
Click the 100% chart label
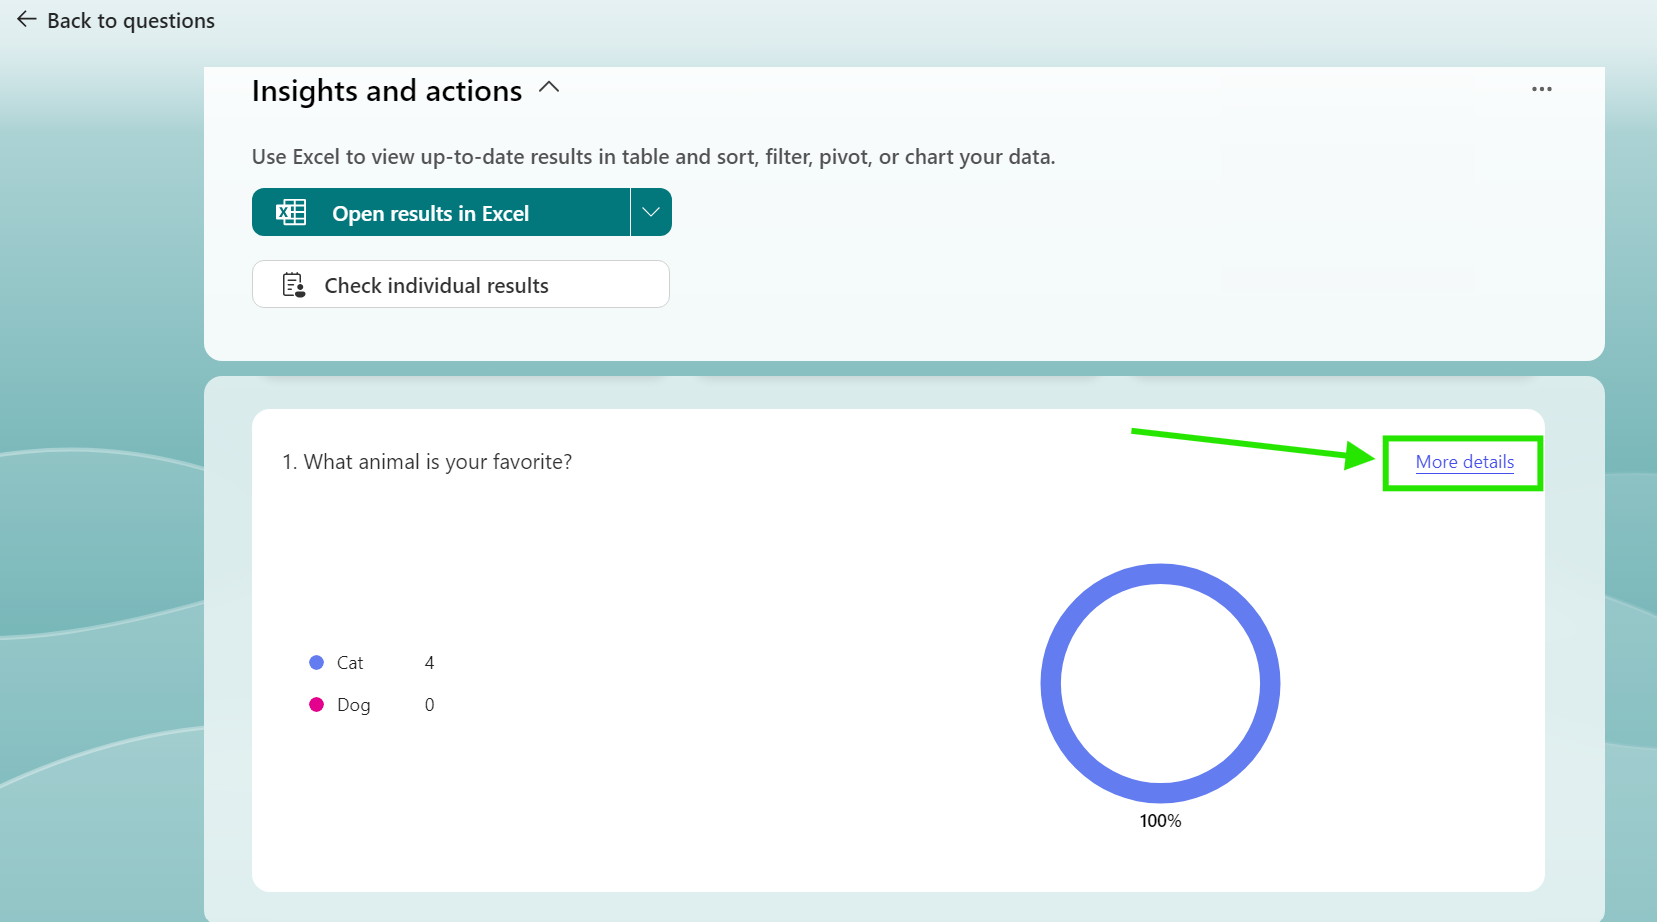click(x=1160, y=821)
